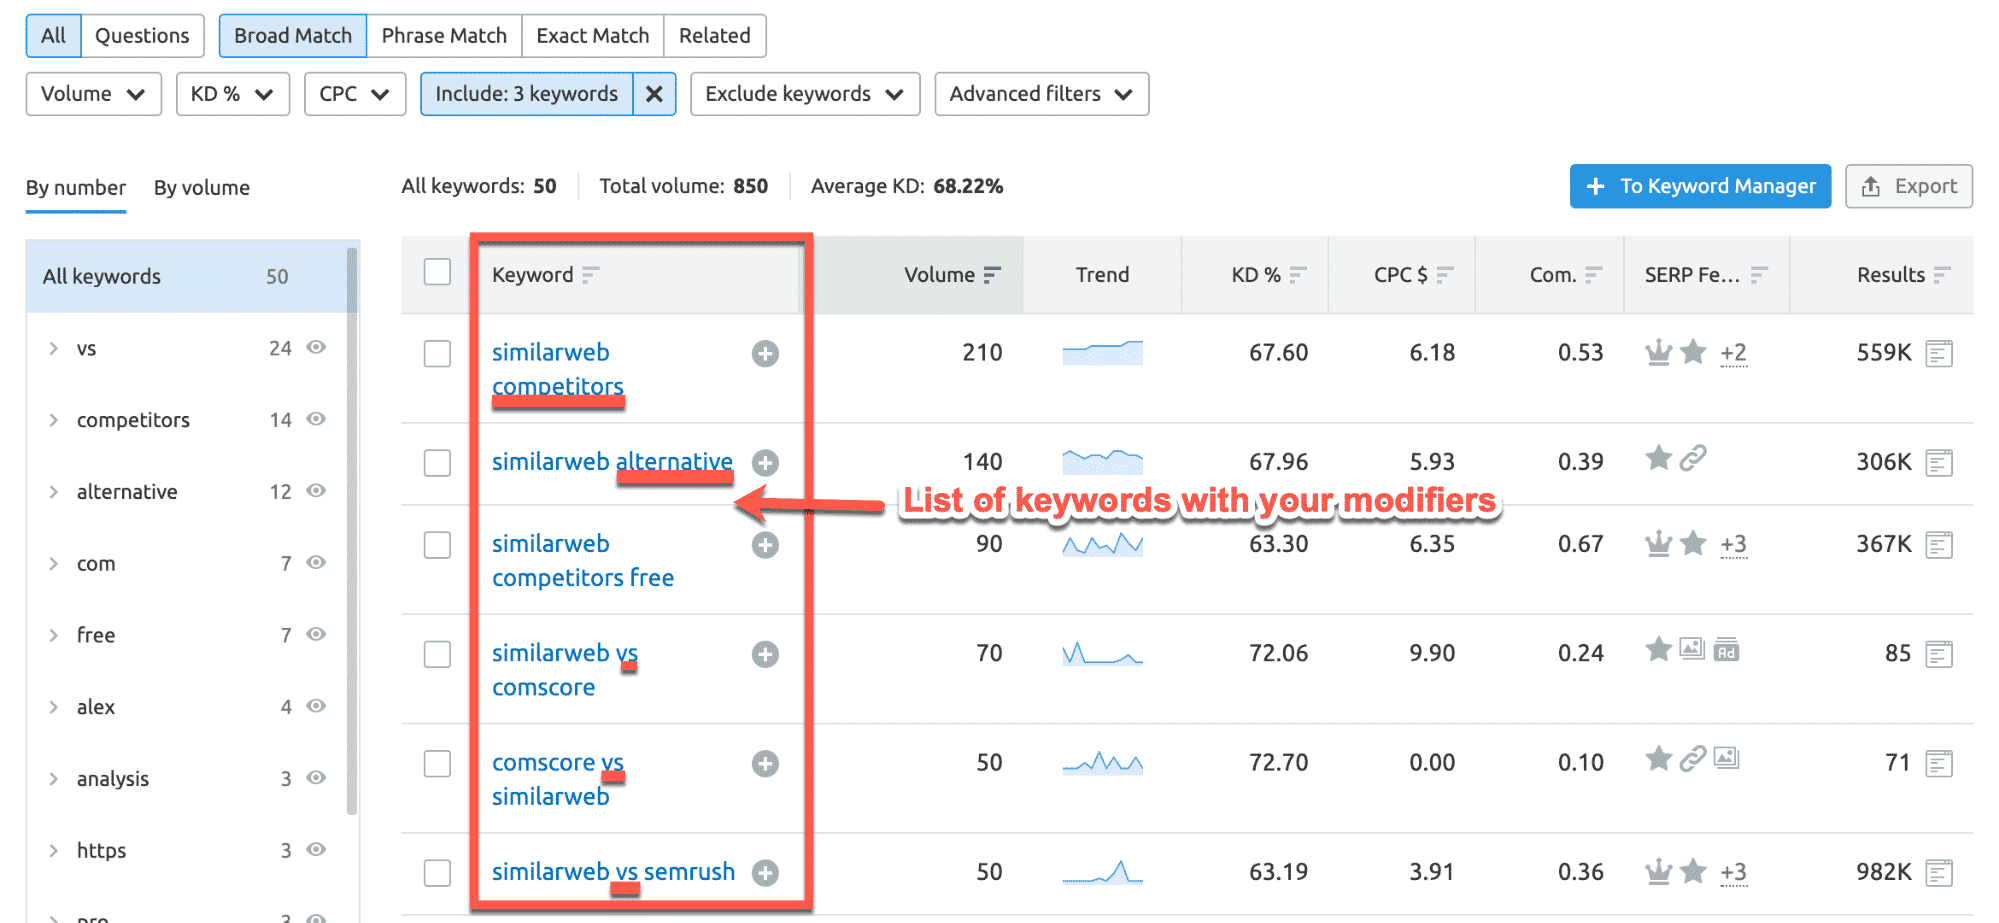1999x923 pixels.
Task: Check the select-all checkbox in table header
Action: tap(437, 272)
